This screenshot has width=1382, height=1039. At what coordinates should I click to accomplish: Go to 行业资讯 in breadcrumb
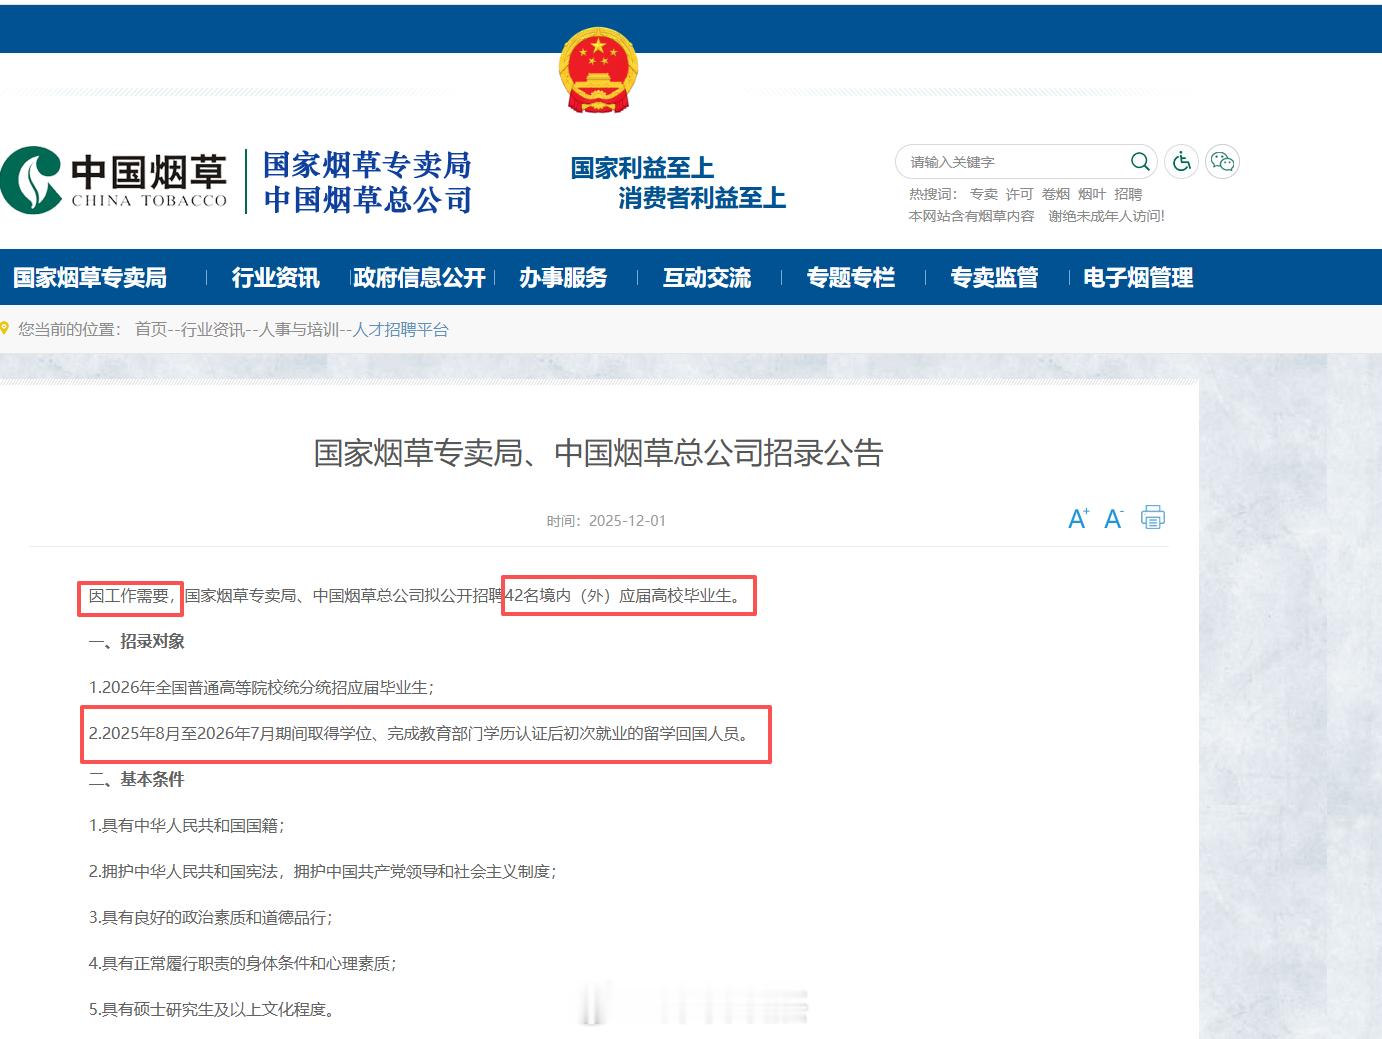point(212,329)
